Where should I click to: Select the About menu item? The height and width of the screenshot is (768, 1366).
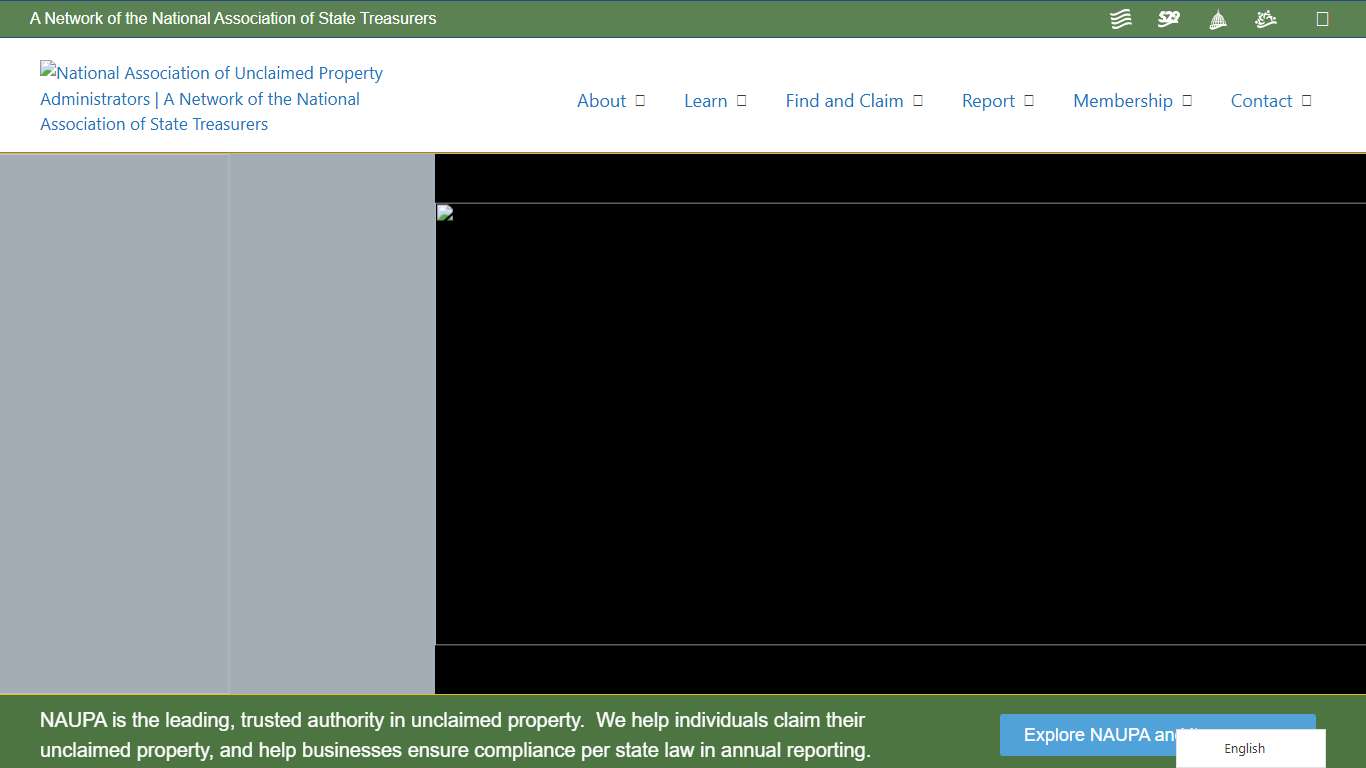[x=601, y=100]
